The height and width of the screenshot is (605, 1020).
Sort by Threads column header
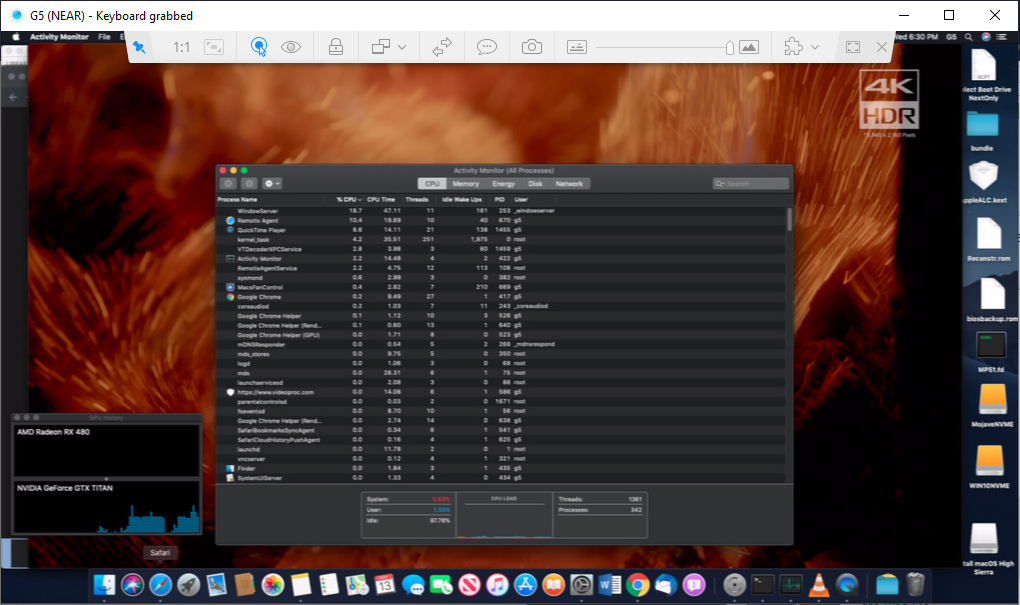(417, 200)
